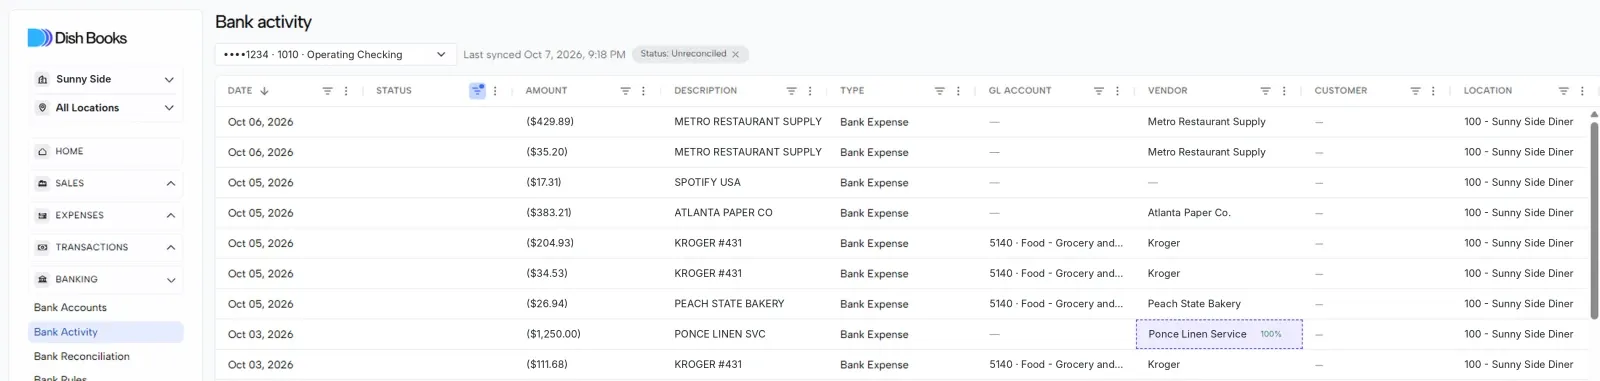Viewport: 1600px width, 381px height.
Task: Click the Vendor column header
Action: 1167,91
